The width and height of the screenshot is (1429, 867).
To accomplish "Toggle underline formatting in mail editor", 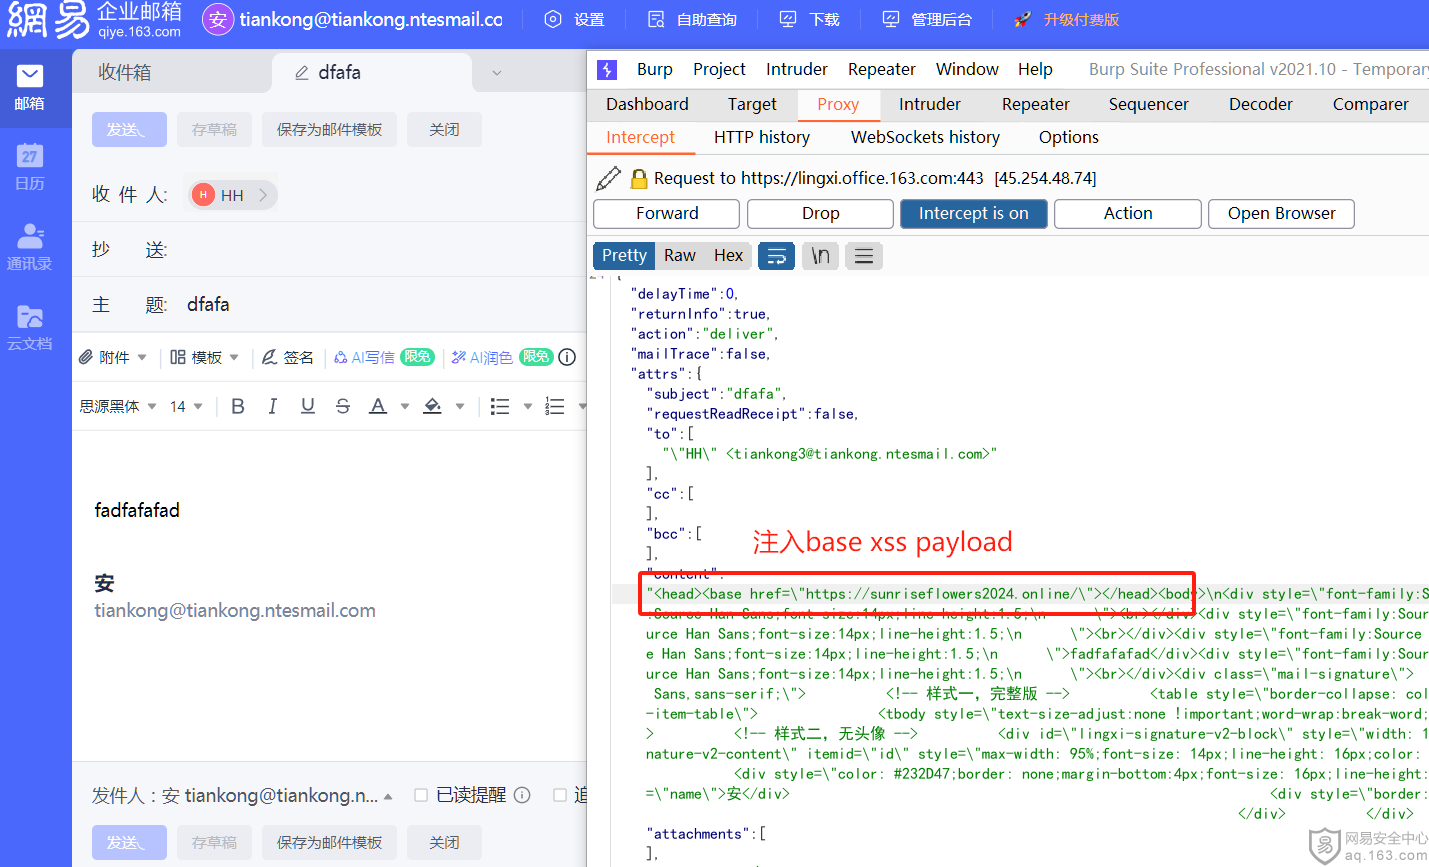I will 308,405.
